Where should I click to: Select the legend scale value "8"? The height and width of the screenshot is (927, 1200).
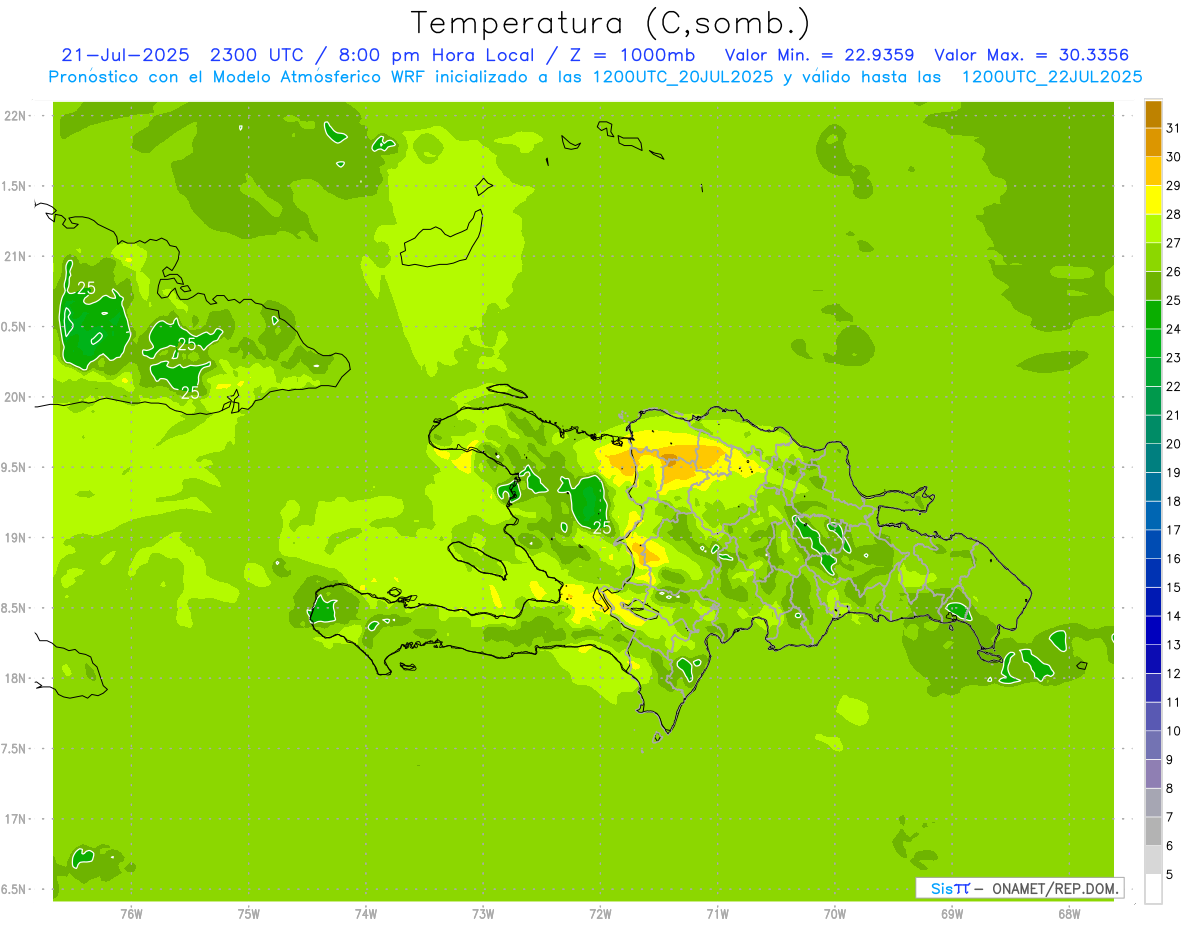(1170, 789)
